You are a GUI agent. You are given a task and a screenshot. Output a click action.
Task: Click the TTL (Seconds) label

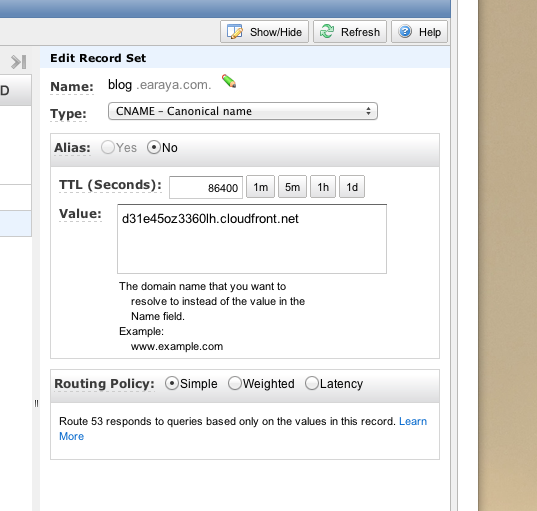click(110, 185)
